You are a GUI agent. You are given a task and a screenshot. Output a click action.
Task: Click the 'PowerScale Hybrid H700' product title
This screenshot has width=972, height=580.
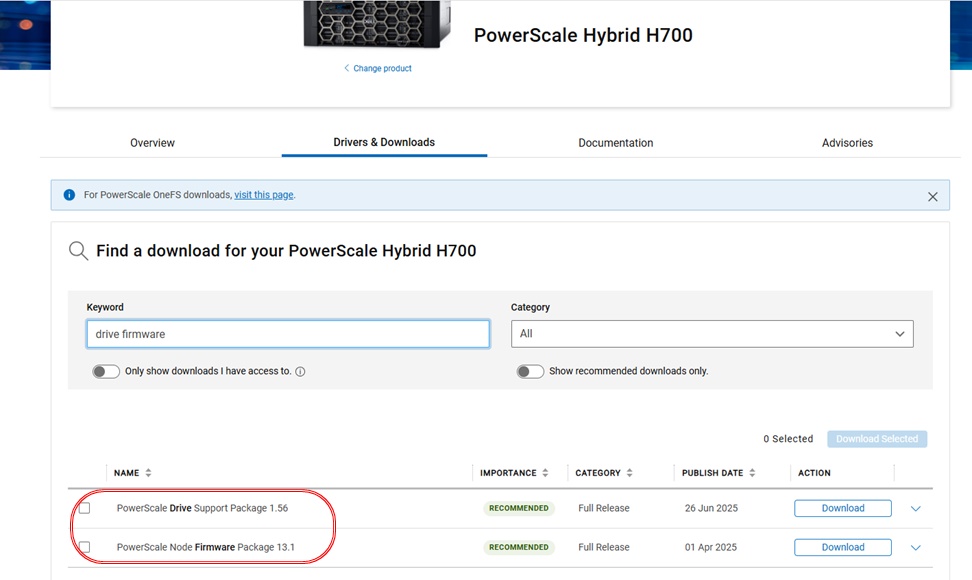(x=583, y=35)
